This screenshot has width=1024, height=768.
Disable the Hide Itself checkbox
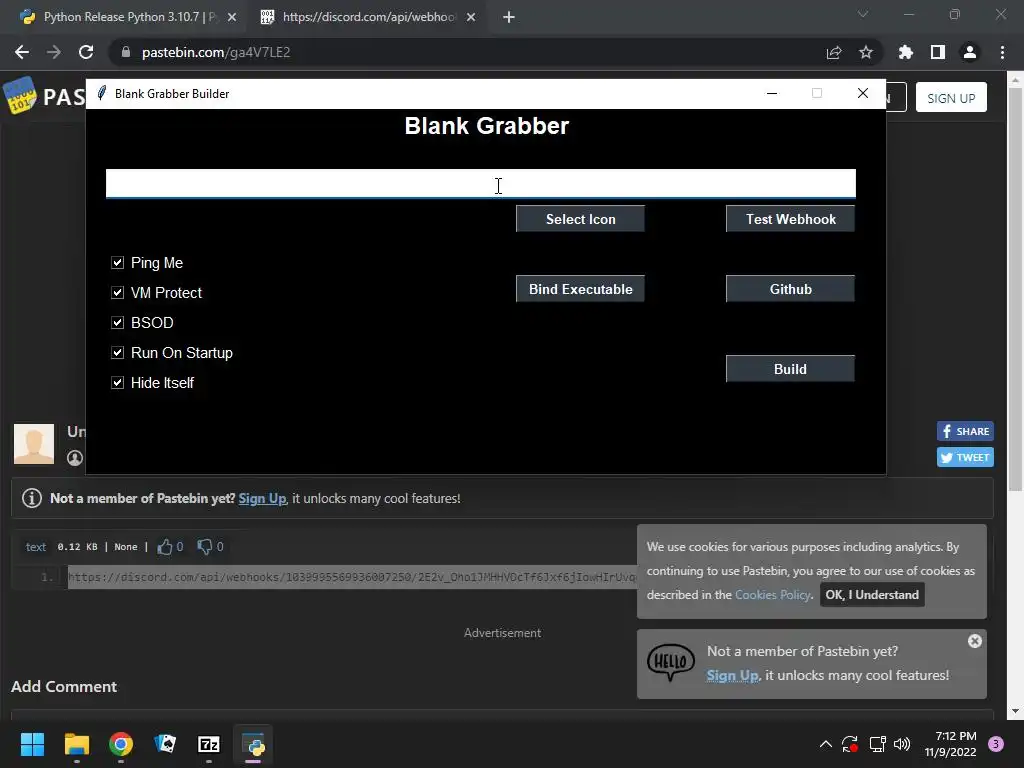(118, 383)
